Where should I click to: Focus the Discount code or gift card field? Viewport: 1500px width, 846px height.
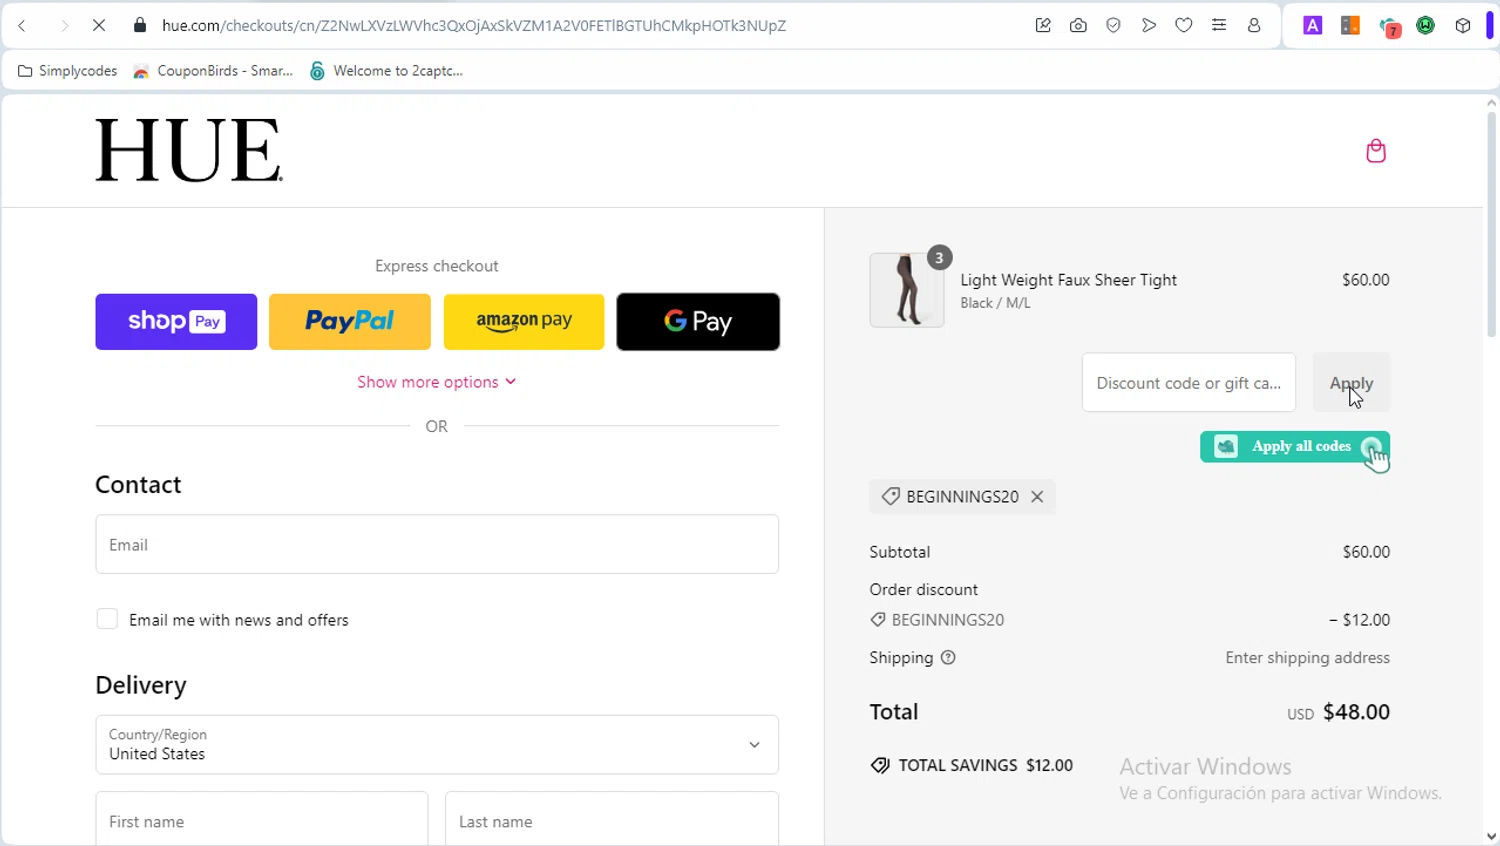(x=1189, y=382)
